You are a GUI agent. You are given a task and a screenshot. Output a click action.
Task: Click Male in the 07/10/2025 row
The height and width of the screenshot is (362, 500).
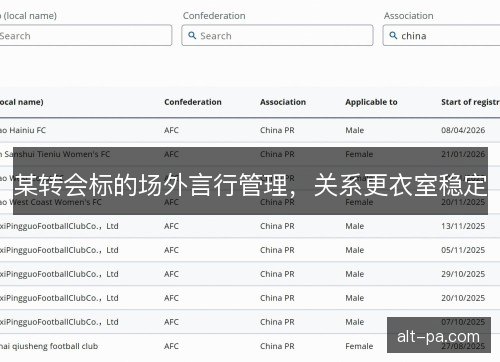[355, 322]
